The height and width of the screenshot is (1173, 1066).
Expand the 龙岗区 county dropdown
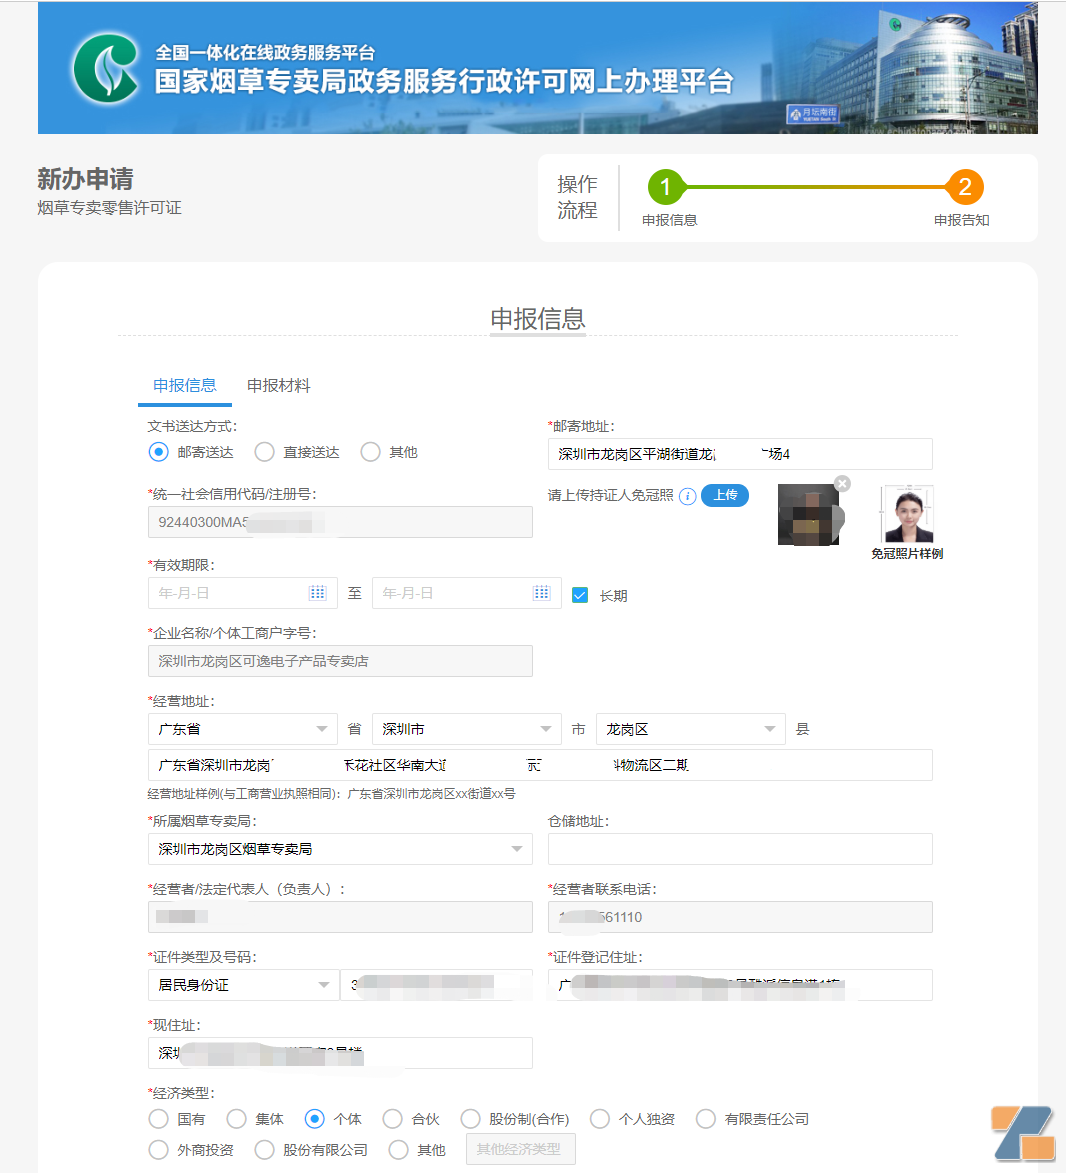click(690, 729)
